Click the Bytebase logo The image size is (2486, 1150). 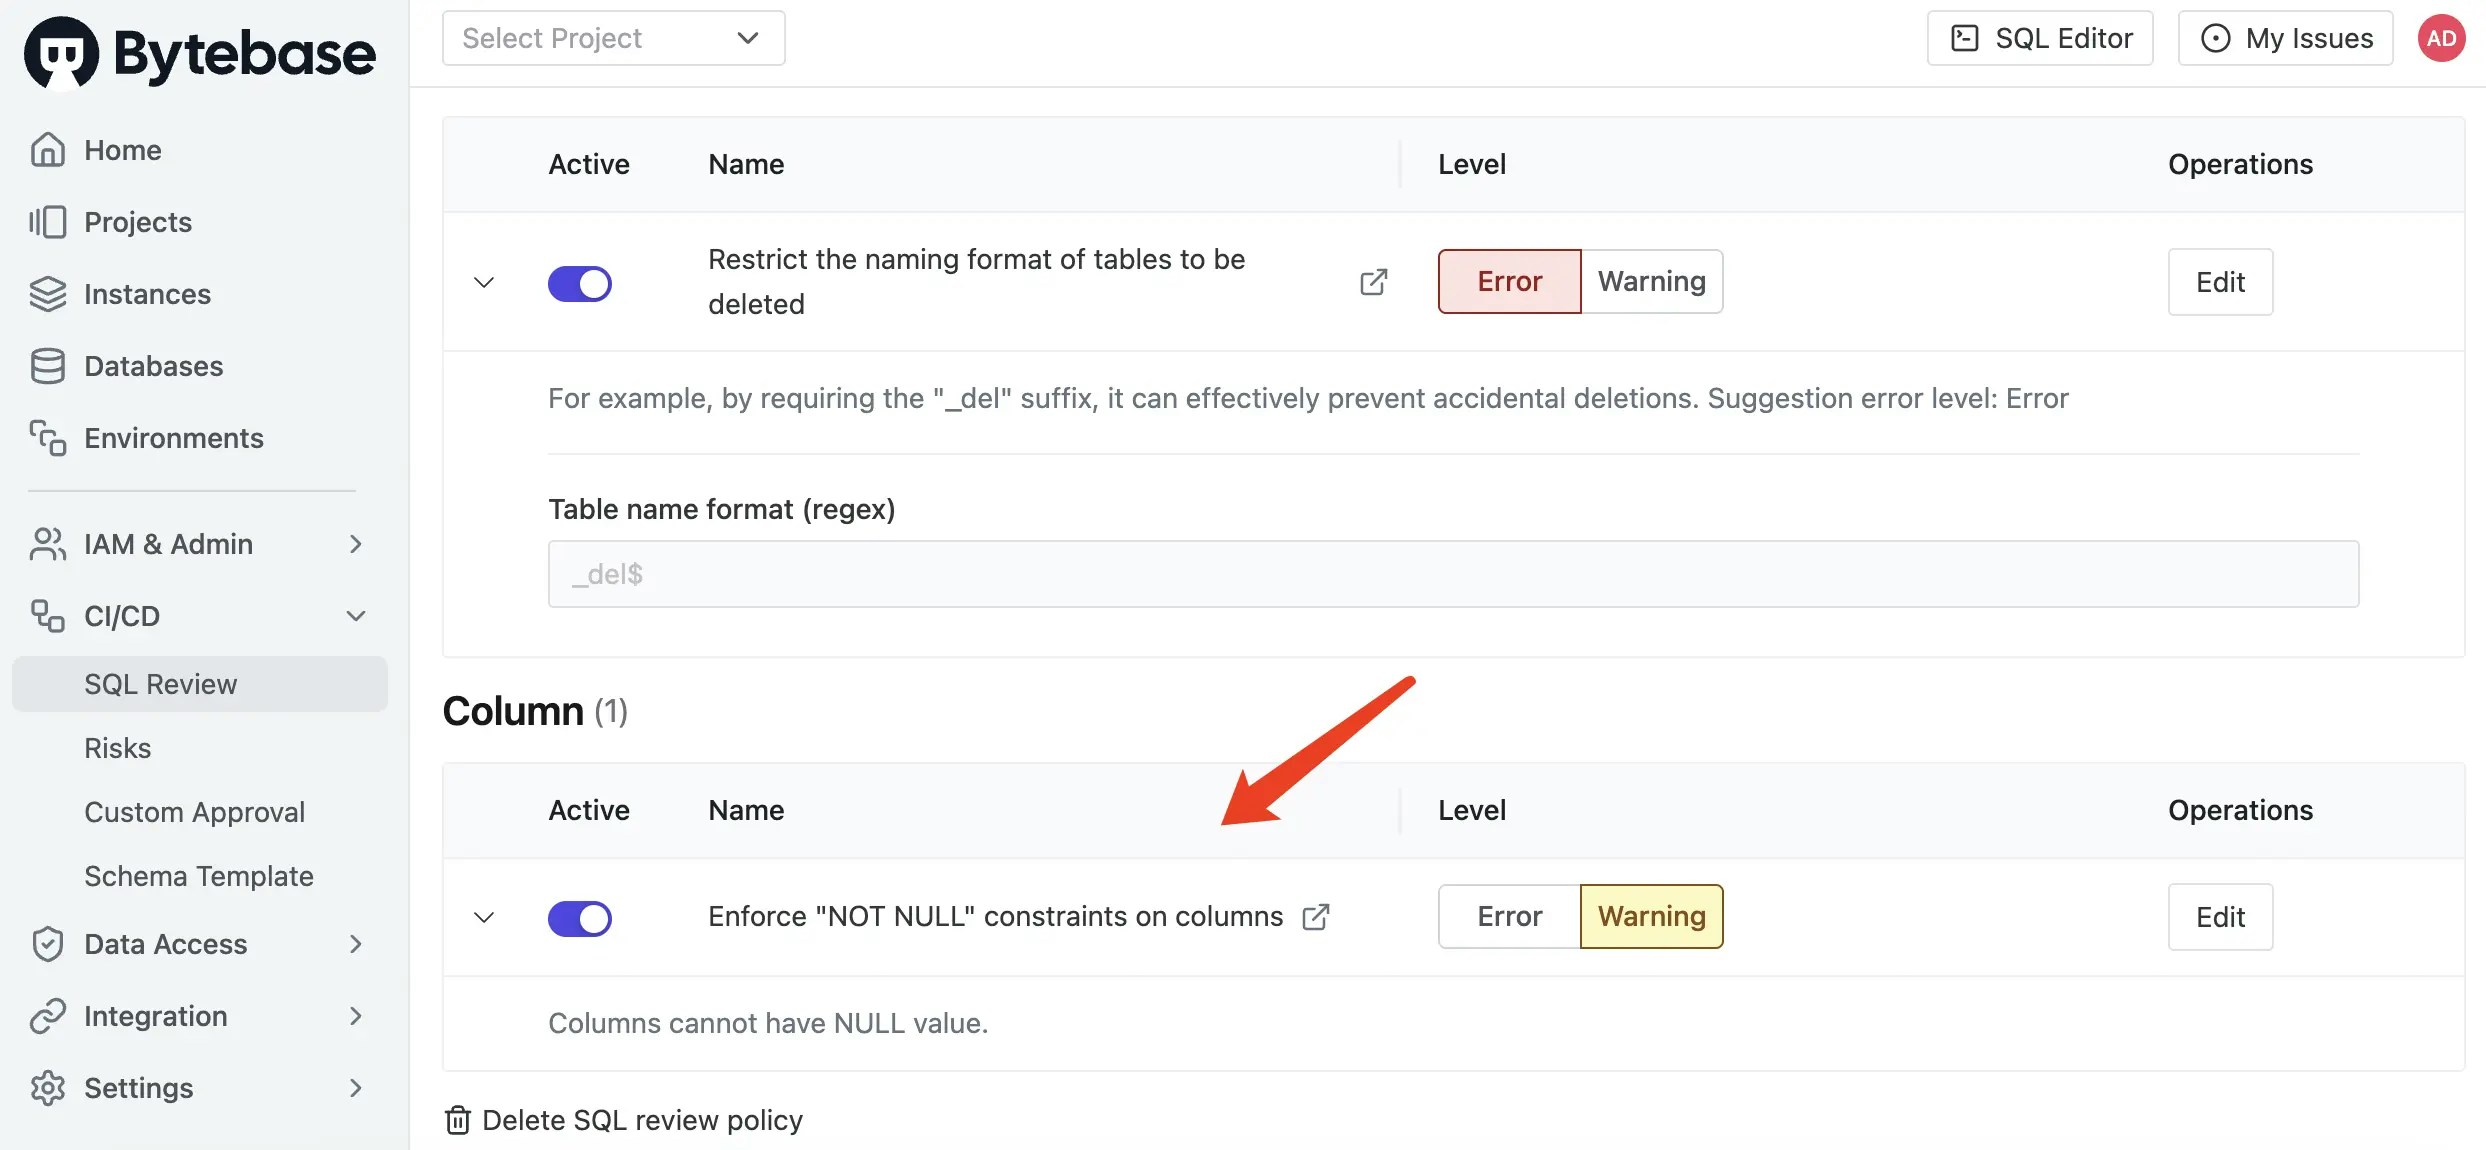(x=198, y=52)
